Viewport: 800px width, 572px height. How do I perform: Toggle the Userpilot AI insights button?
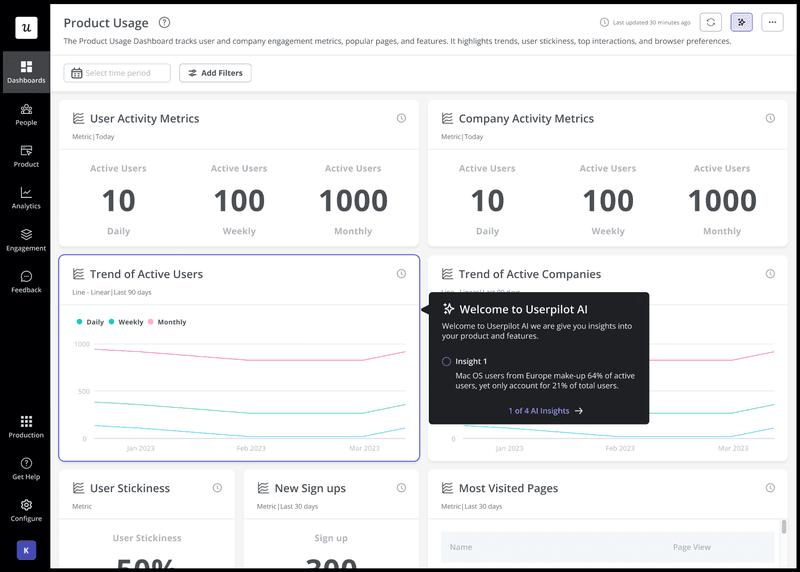coord(741,22)
